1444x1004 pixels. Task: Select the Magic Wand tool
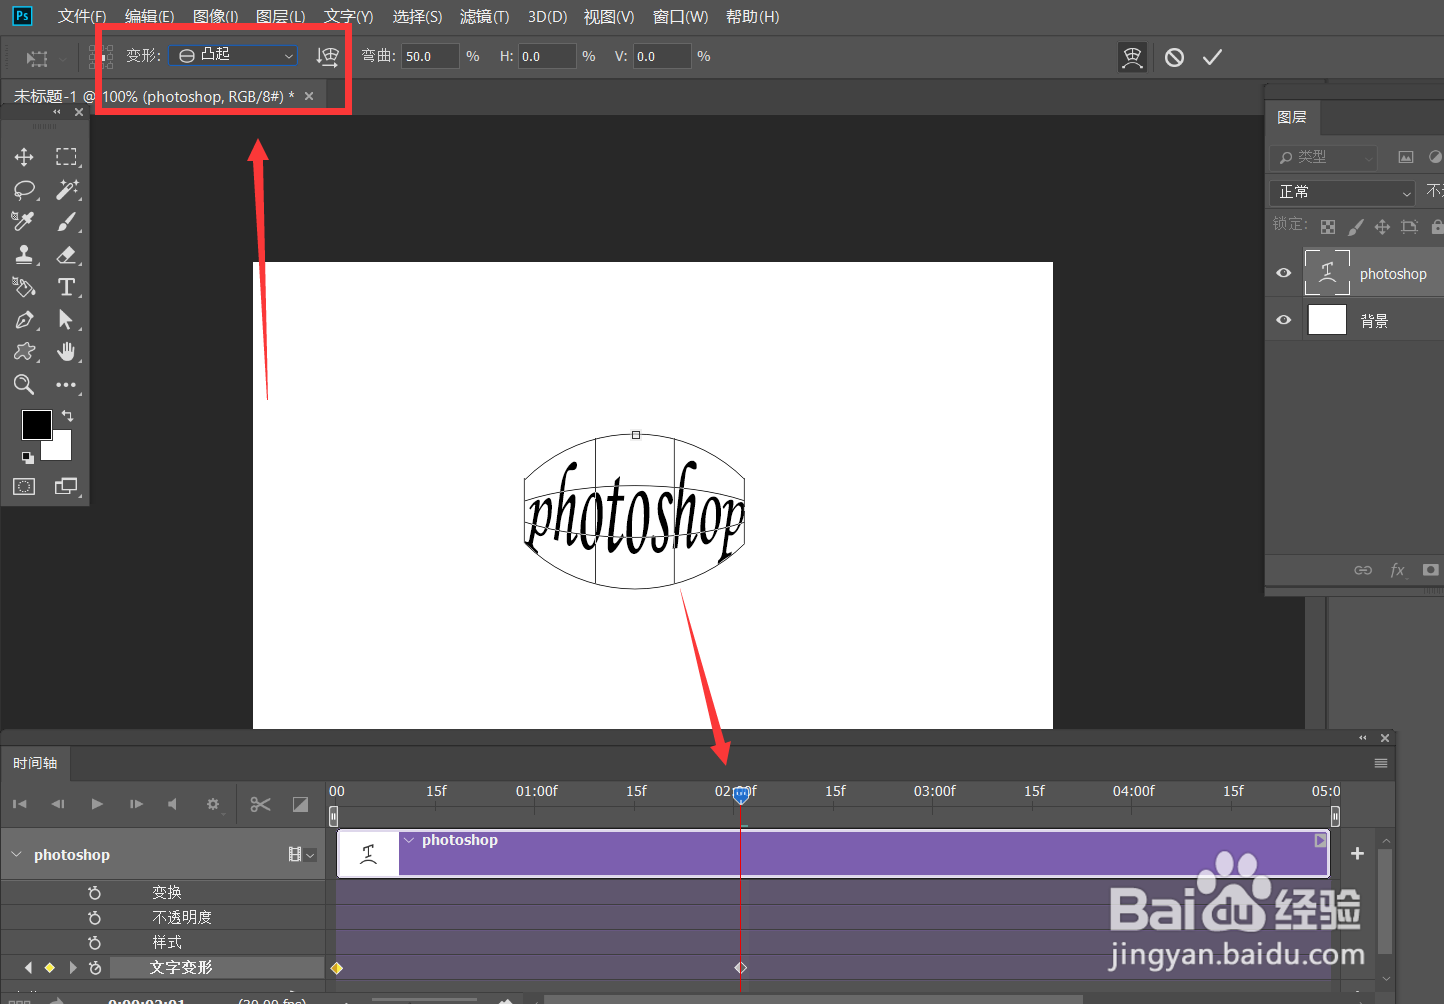66,189
